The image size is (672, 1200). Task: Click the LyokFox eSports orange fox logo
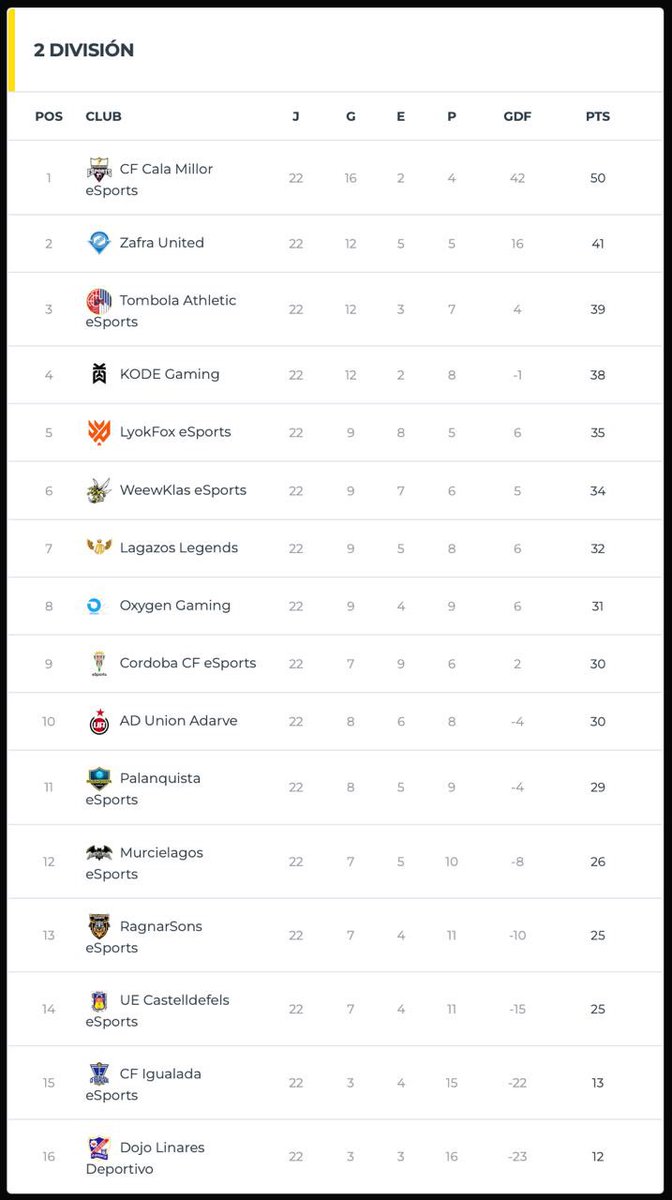tap(99, 432)
